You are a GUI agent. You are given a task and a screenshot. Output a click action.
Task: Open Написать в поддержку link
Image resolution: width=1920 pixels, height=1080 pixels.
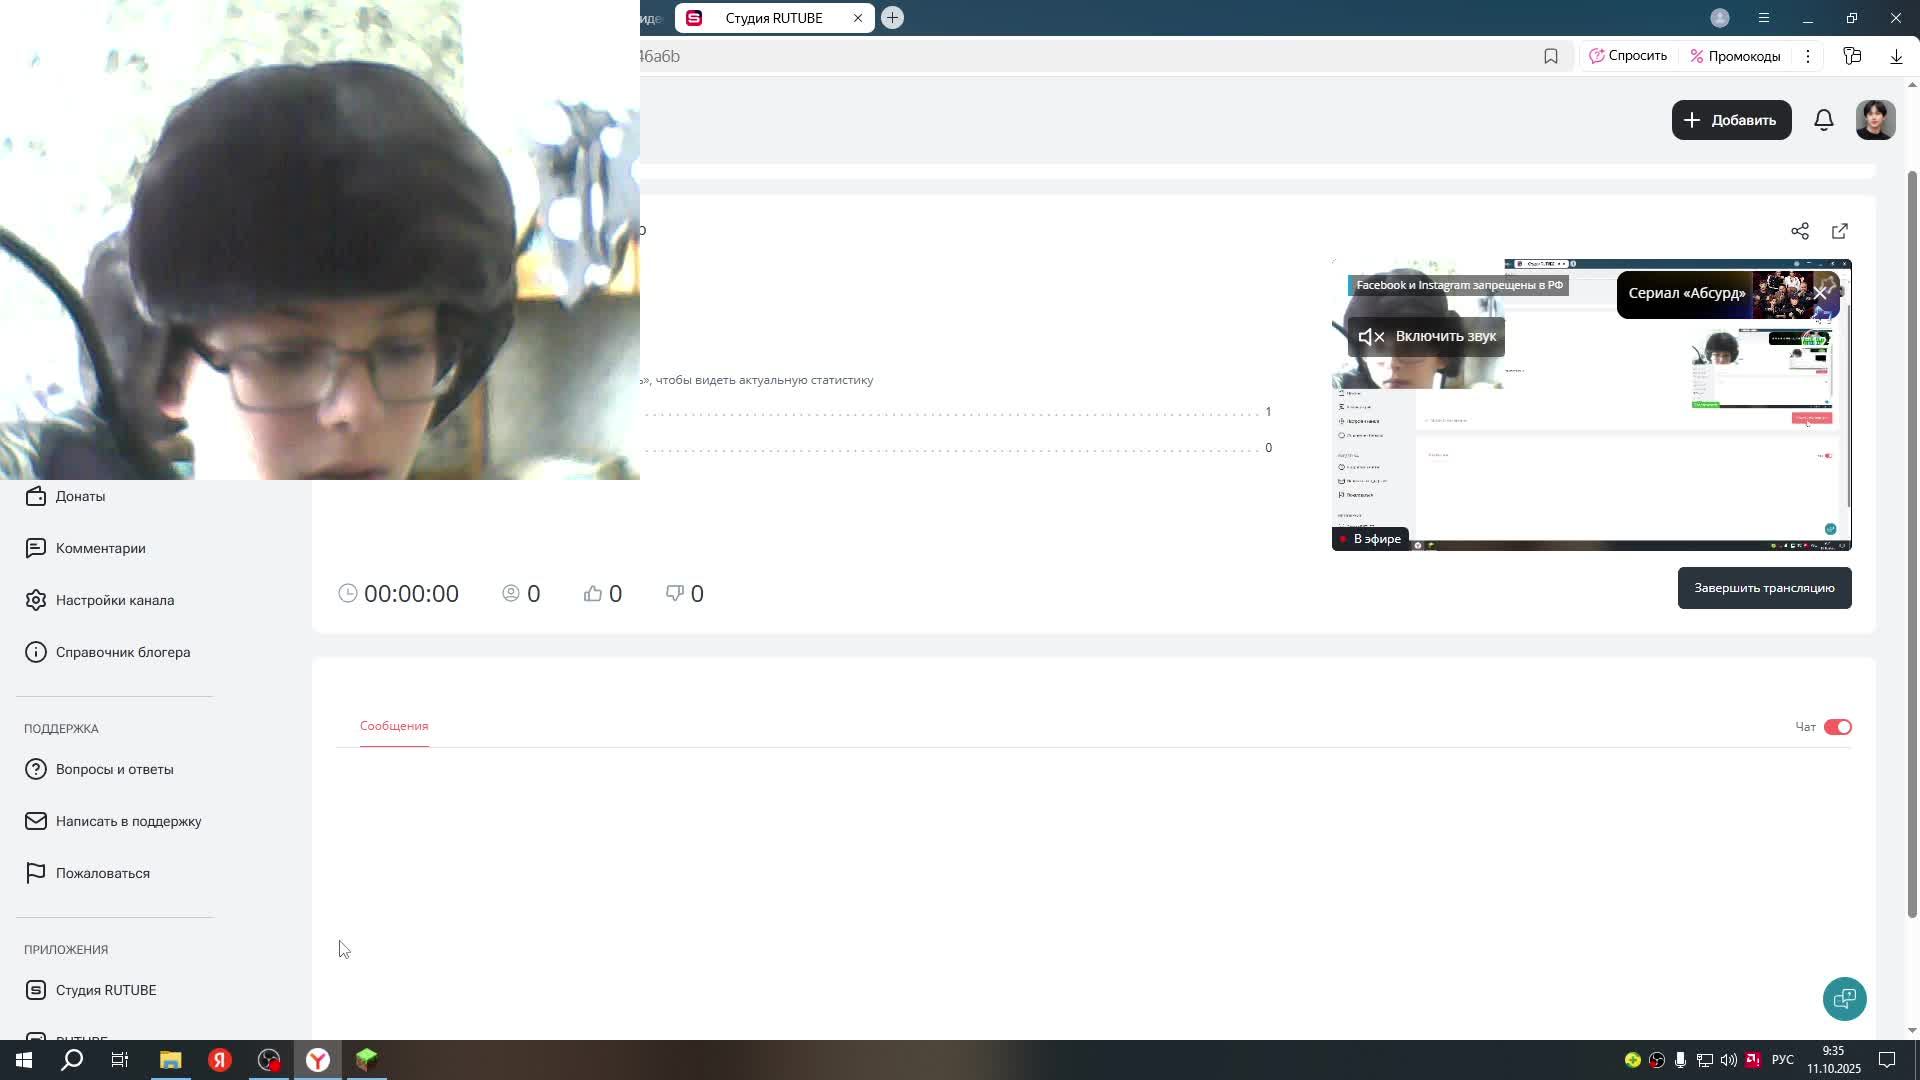tap(128, 821)
